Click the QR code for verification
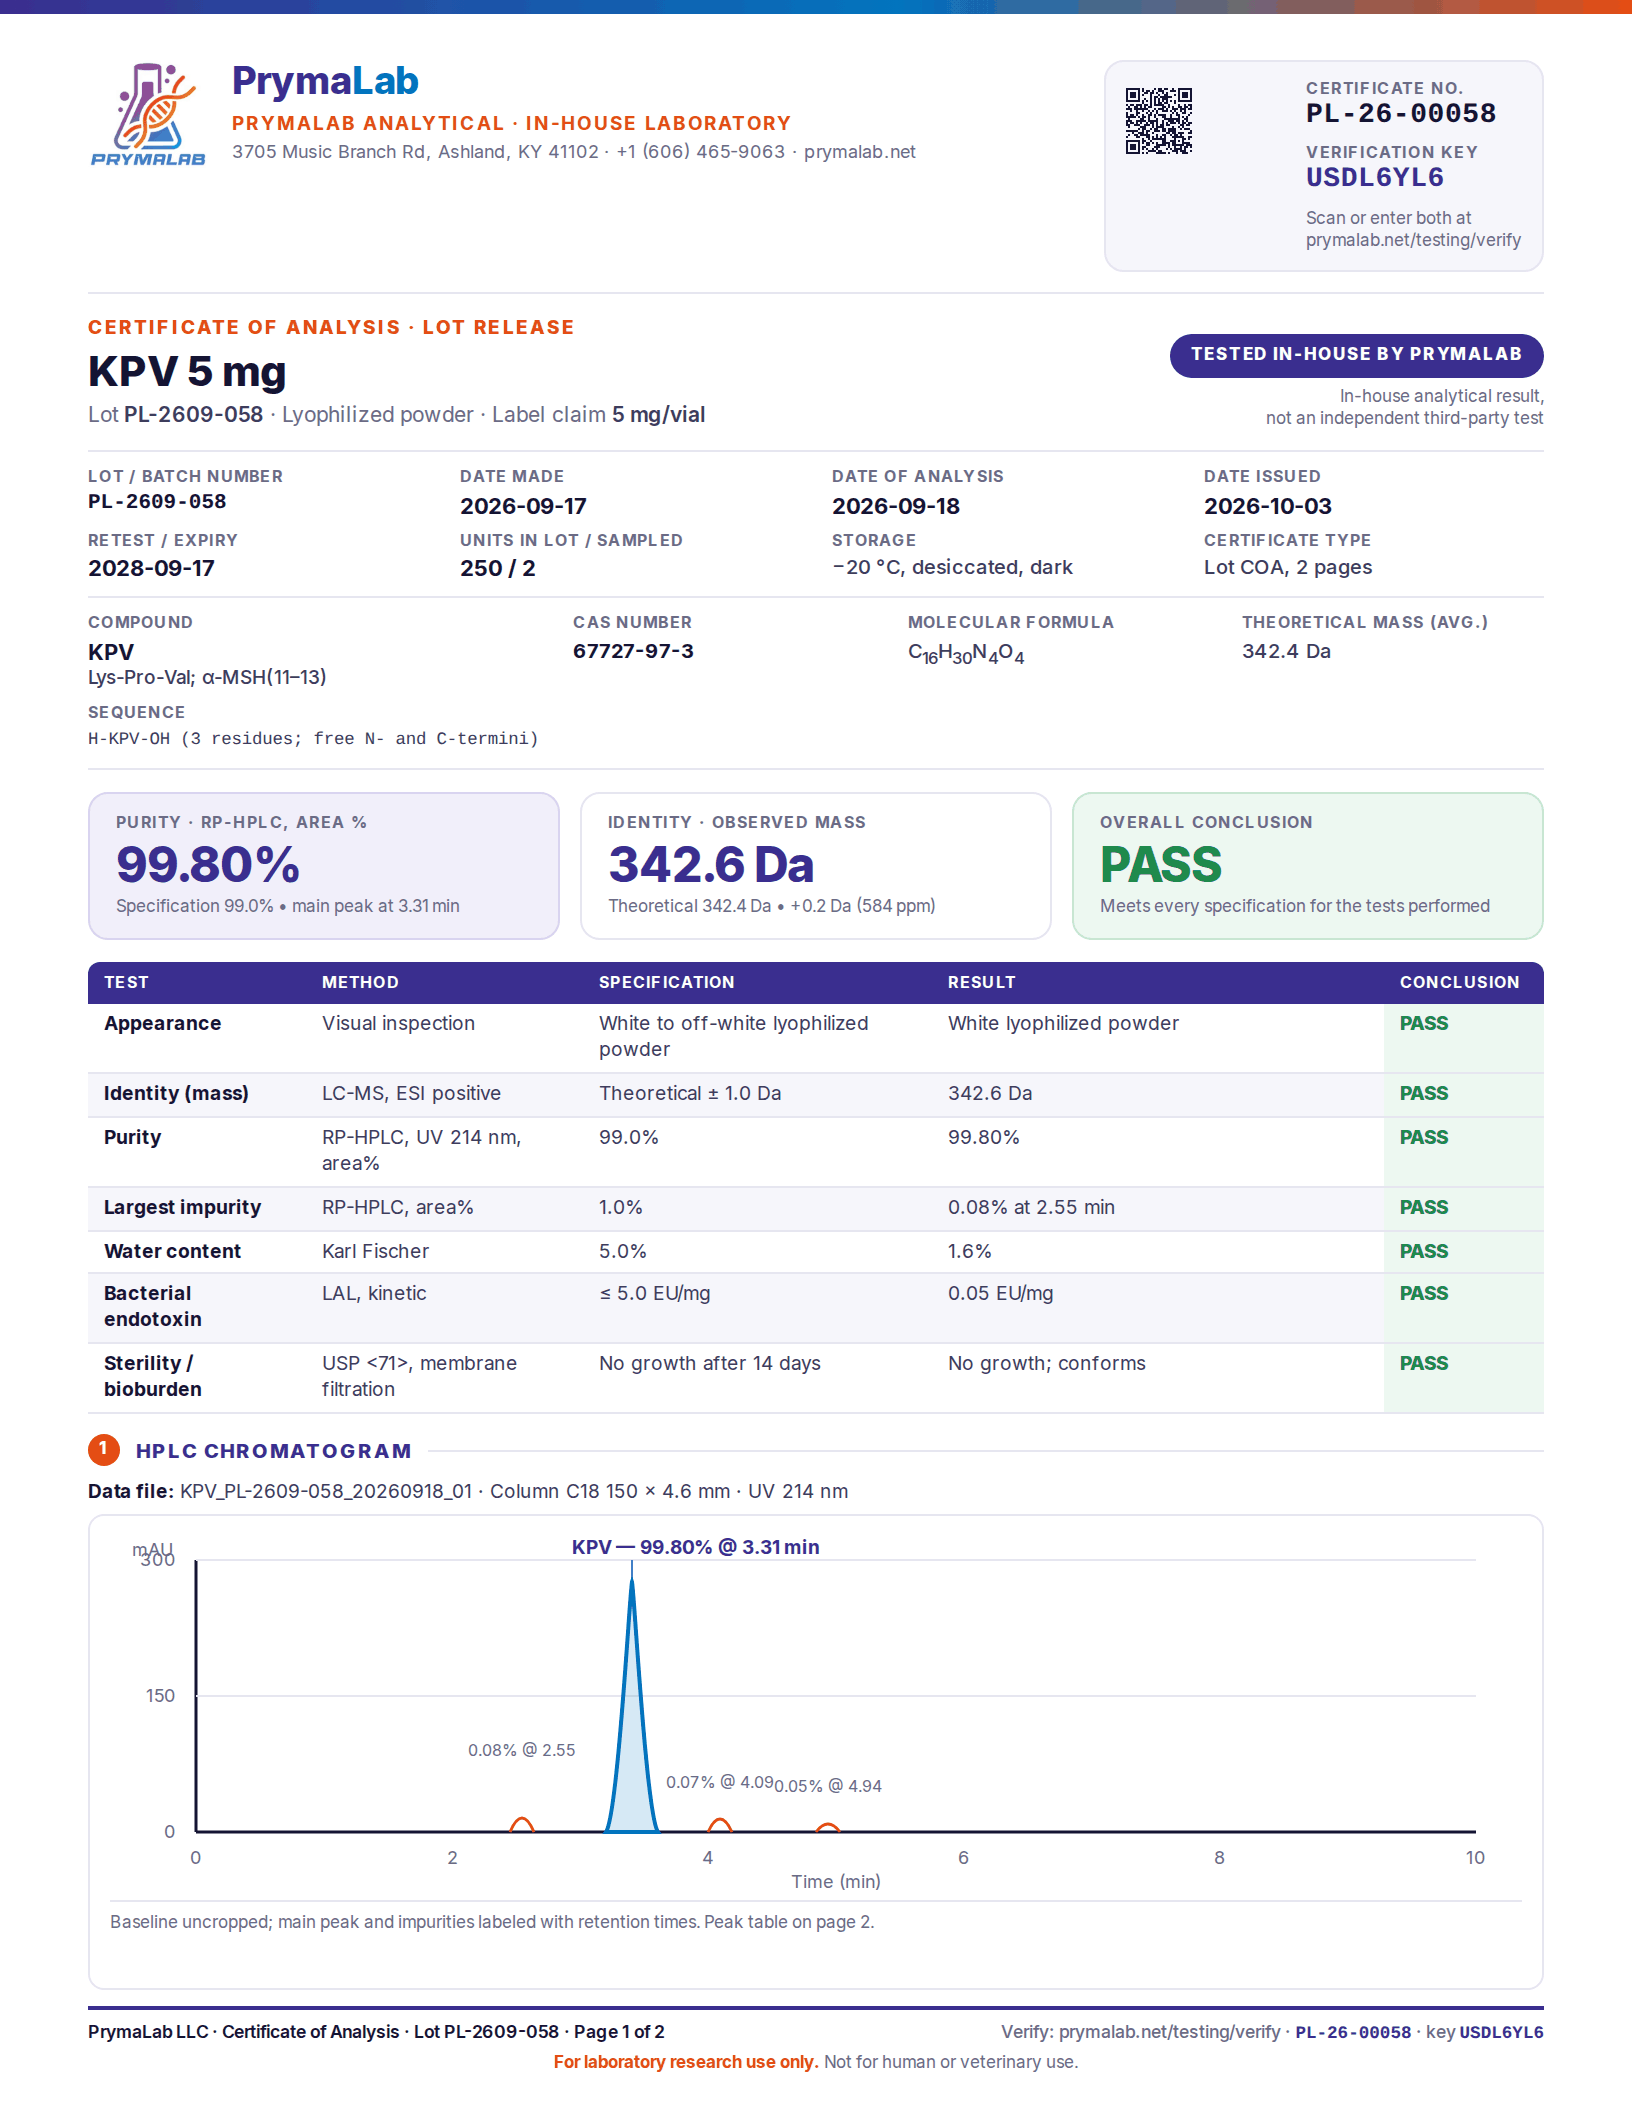 pos(1159,121)
